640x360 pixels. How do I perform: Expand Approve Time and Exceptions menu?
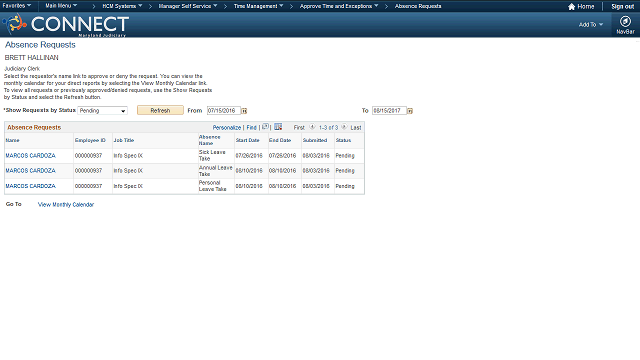pos(339,6)
